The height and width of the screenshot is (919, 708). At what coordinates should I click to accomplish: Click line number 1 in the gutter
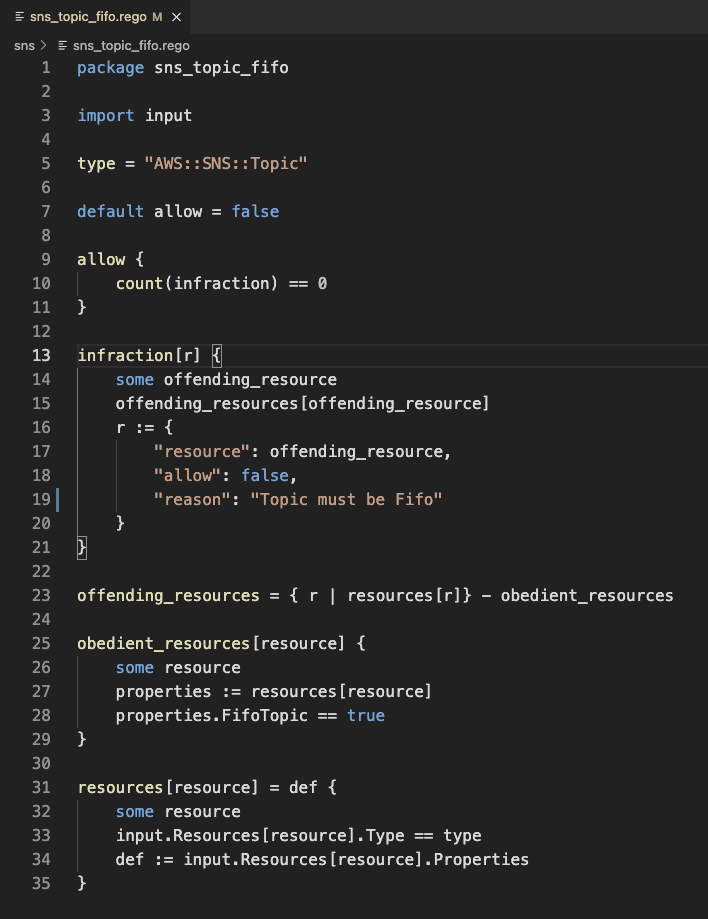[45, 67]
